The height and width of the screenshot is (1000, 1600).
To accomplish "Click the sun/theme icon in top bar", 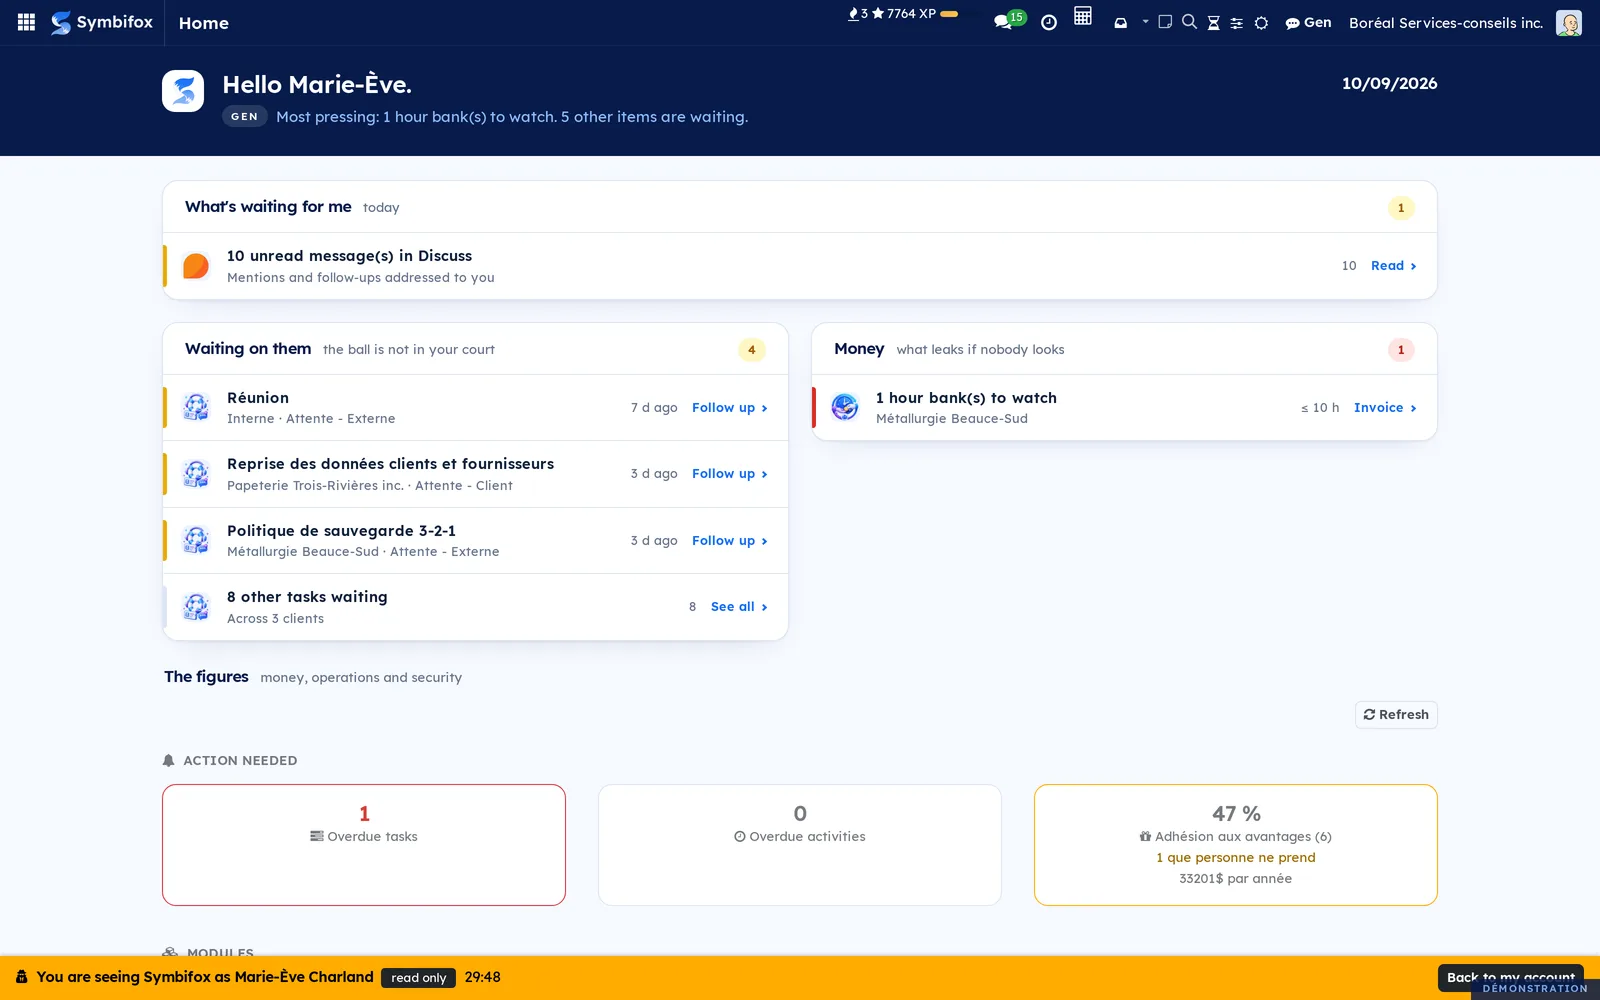I will coord(1262,22).
